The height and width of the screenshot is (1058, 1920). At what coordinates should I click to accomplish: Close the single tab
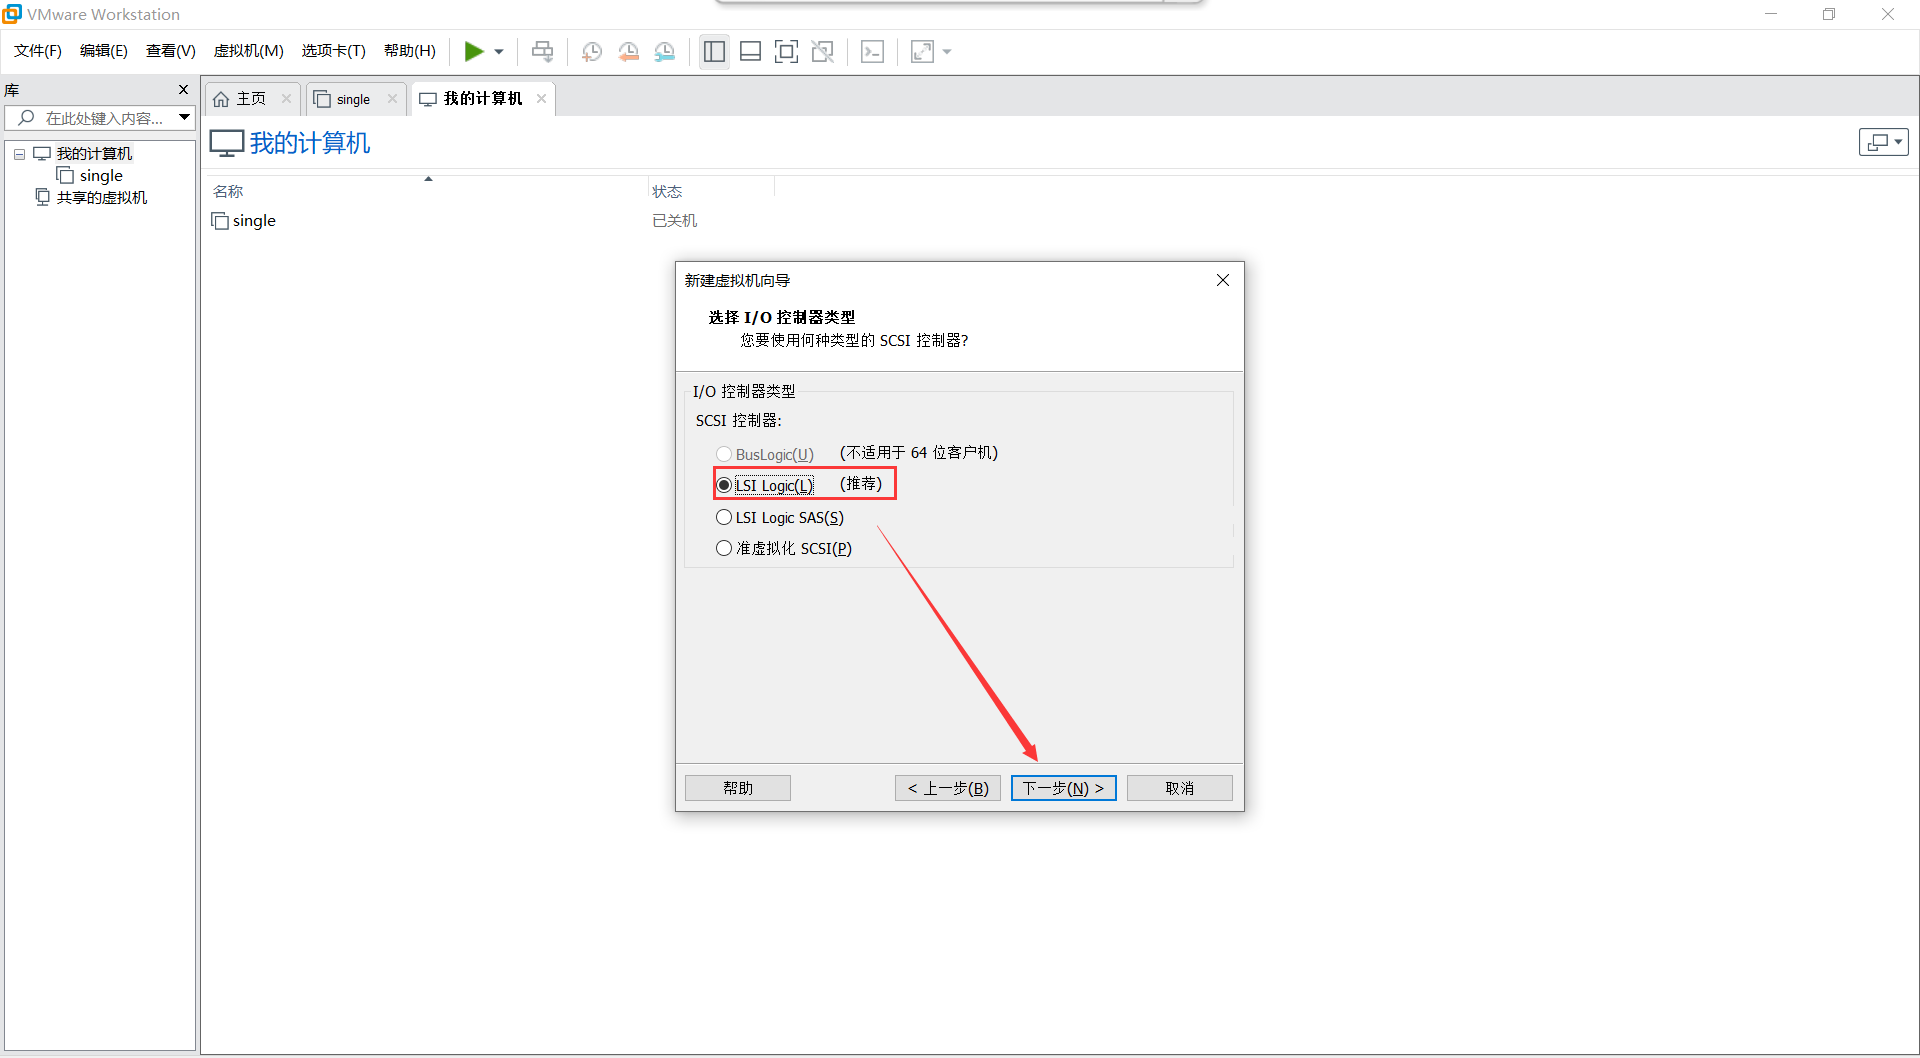pyautogui.click(x=392, y=98)
